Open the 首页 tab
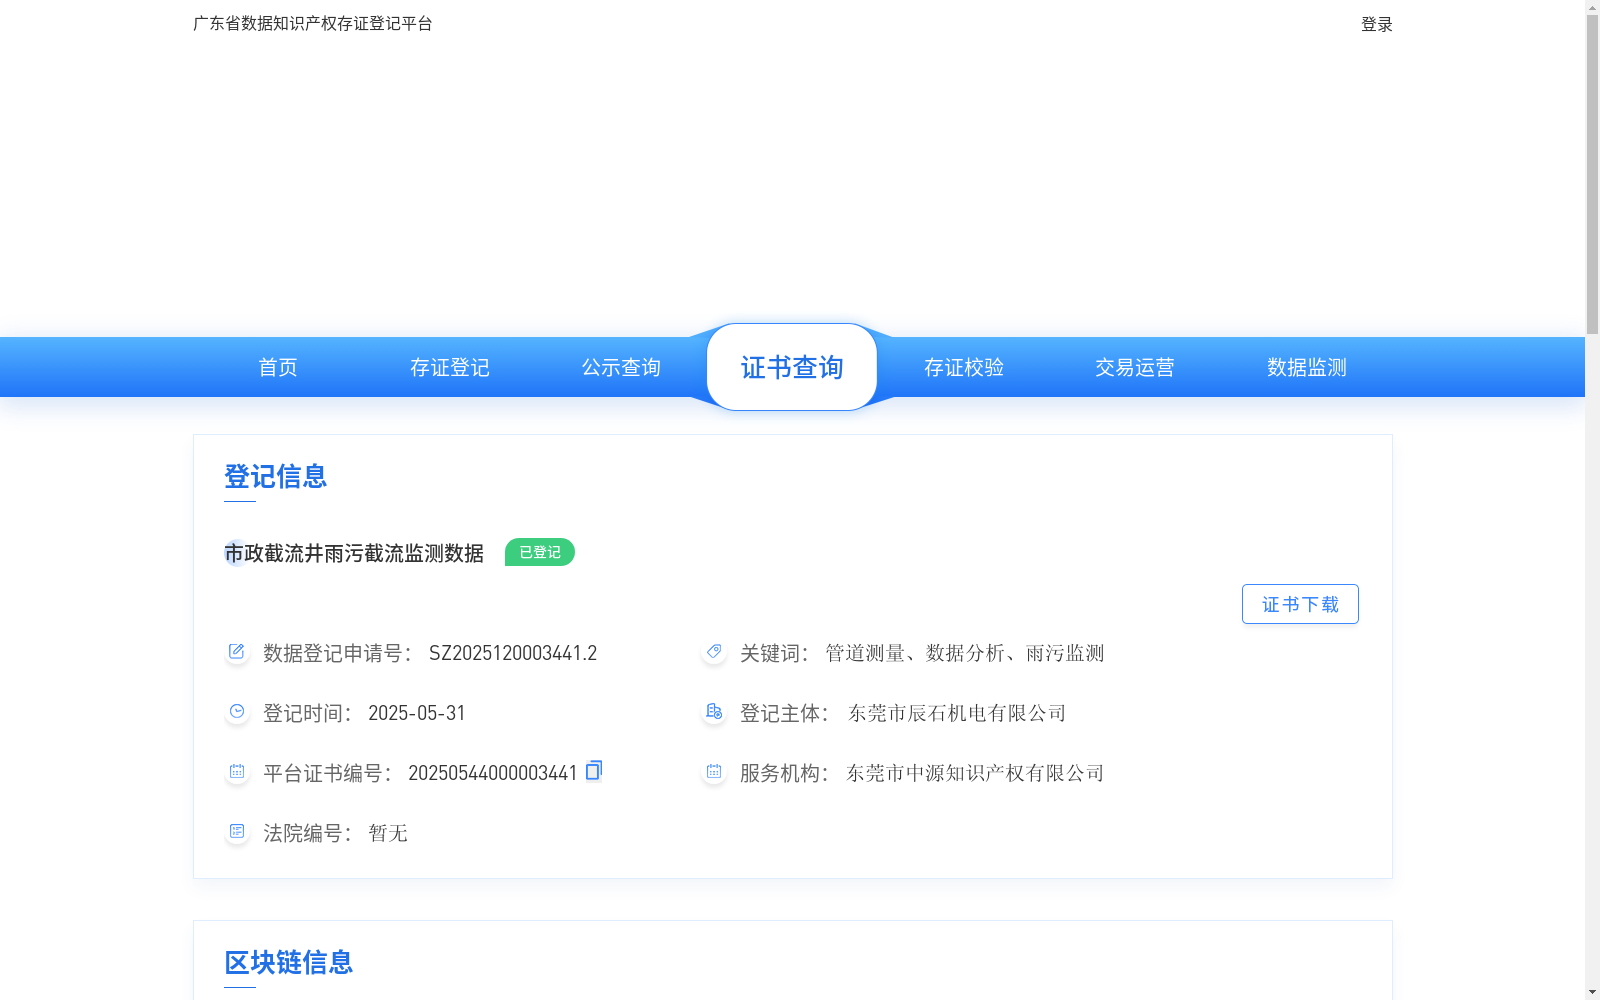1600x1000 pixels. 278,367
